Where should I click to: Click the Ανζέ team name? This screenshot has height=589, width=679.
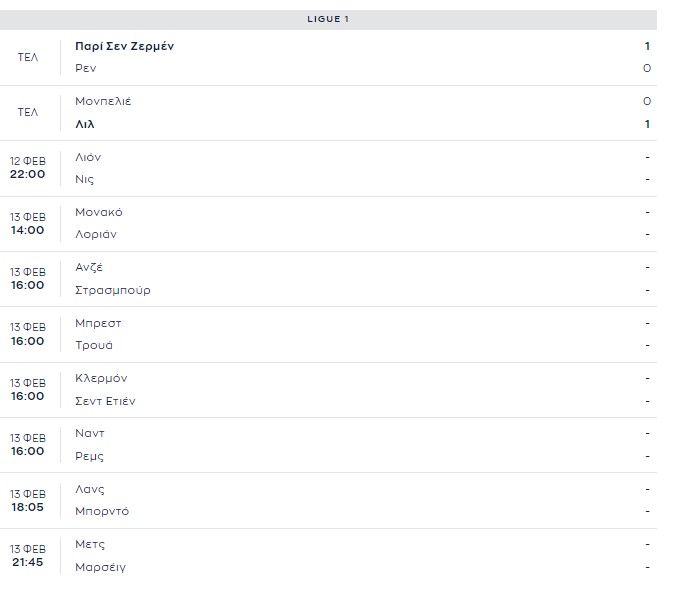[89, 267]
